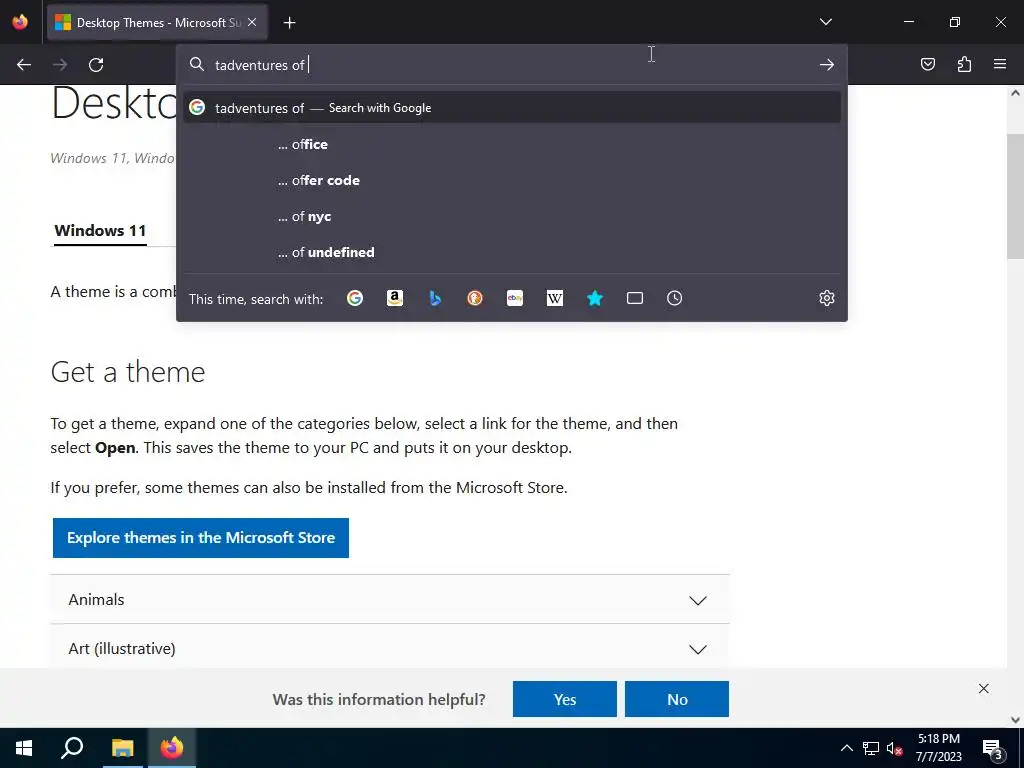Image resolution: width=1024 pixels, height=768 pixels.
Task: Click the muted volume tray icon
Action: click(894, 748)
